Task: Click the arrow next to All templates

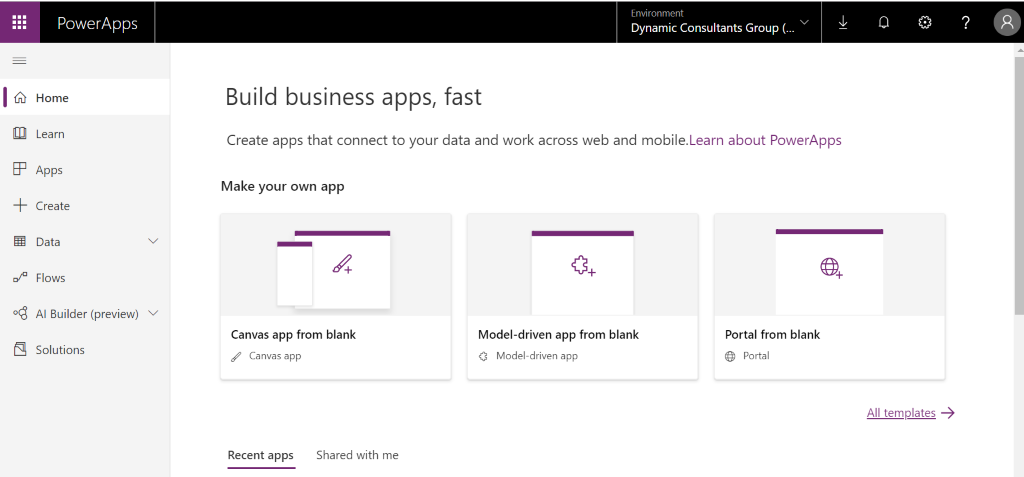Action: point(948,413)
